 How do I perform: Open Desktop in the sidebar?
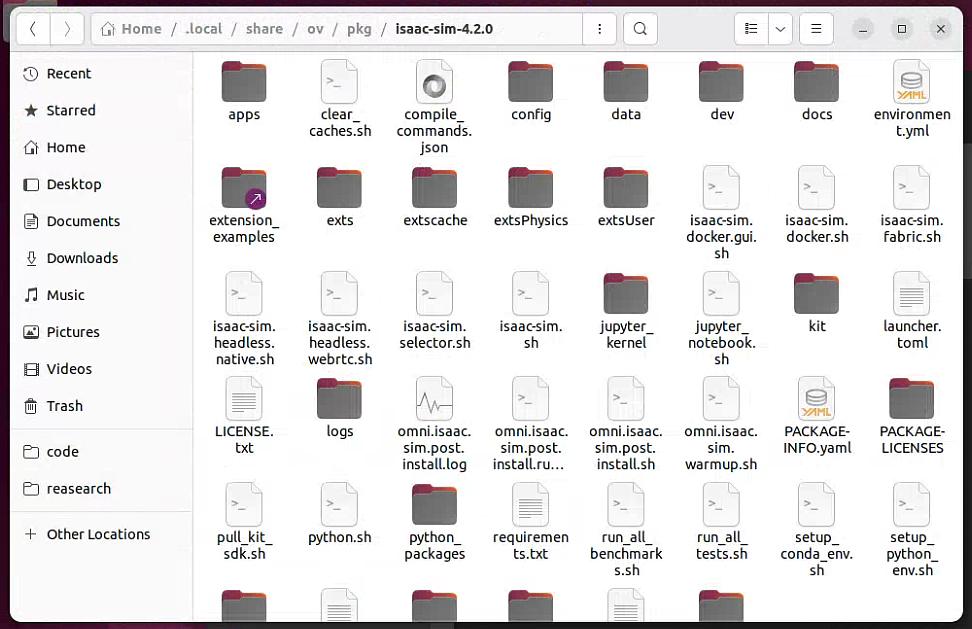[102, 184]
